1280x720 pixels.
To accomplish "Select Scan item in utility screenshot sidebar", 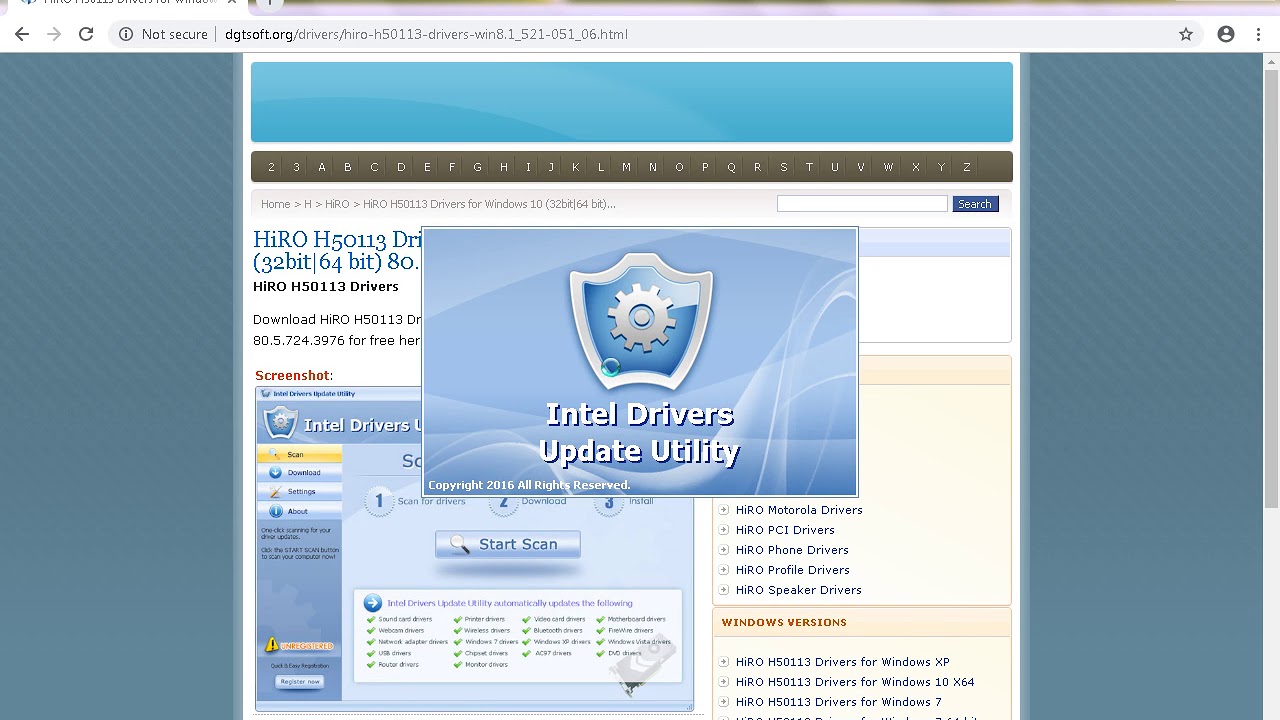I will click(299, 454).
